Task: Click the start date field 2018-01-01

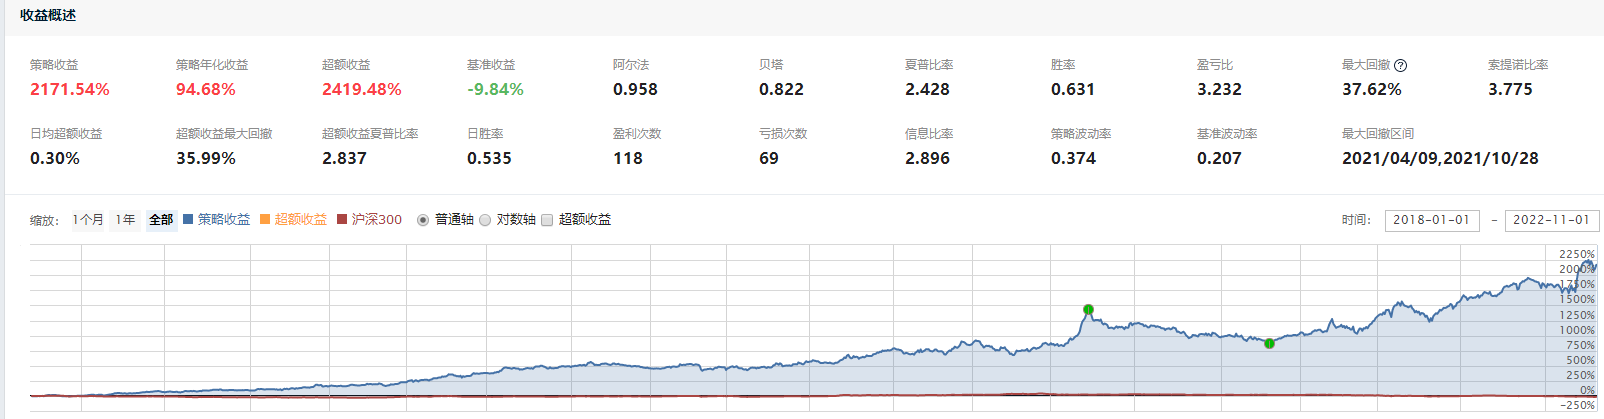Action: pos(1432,220)
